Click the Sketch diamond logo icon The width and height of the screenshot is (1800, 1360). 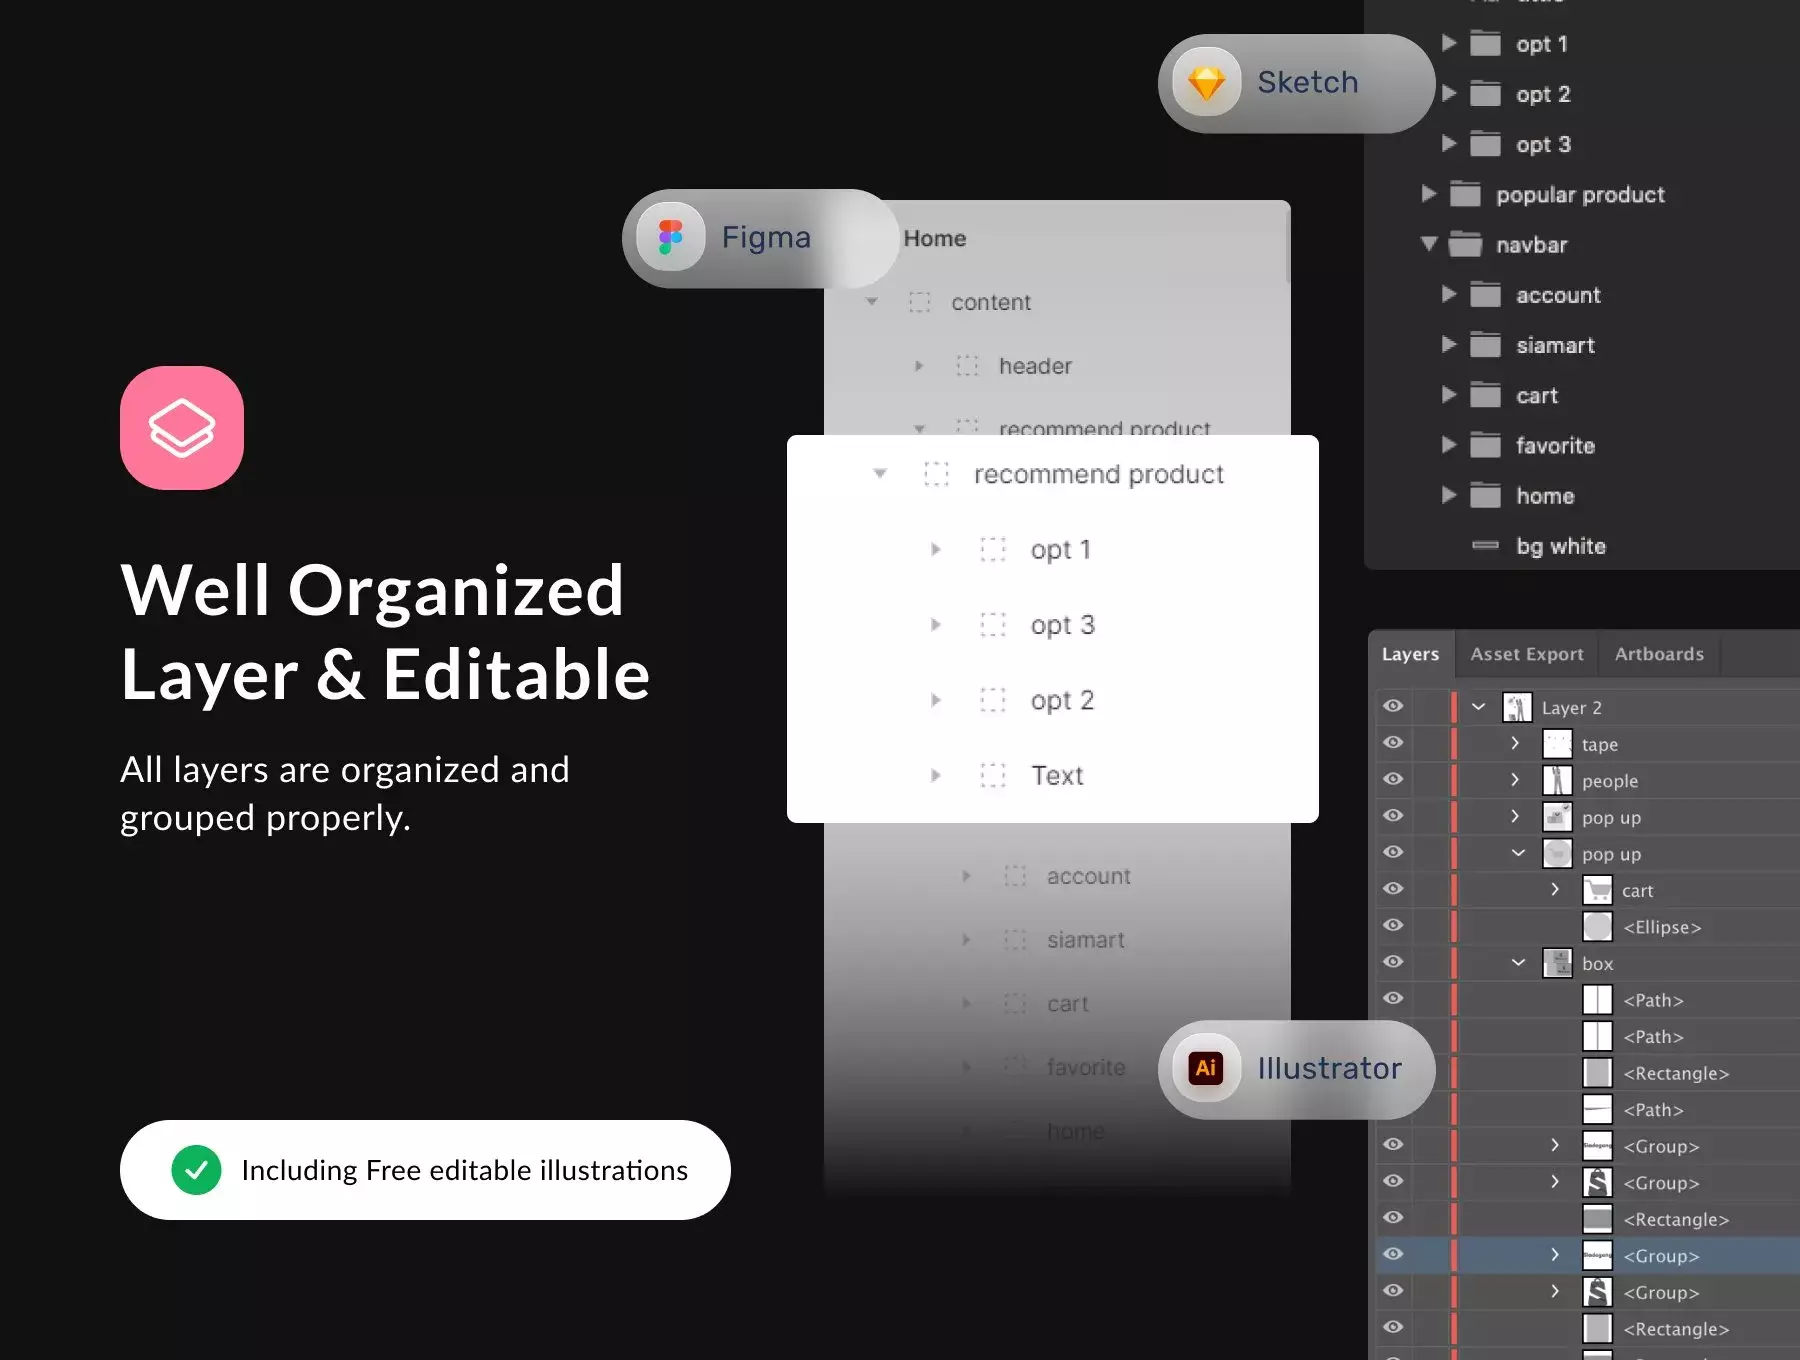point(1206,83)
